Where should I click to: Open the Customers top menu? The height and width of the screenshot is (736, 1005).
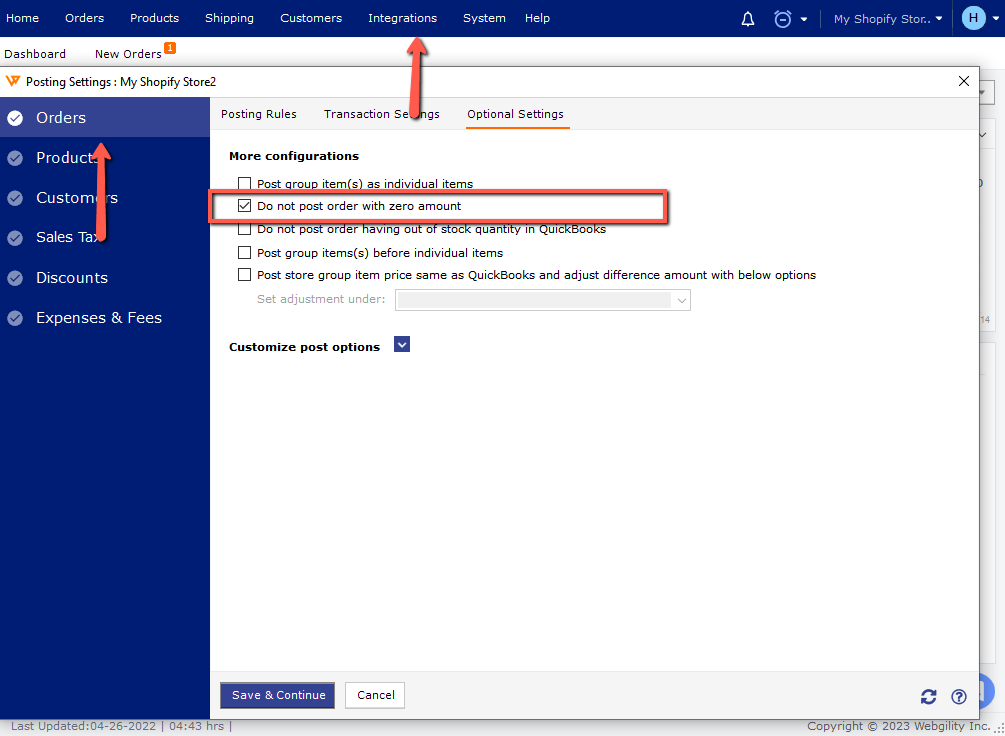coord(311,18)
